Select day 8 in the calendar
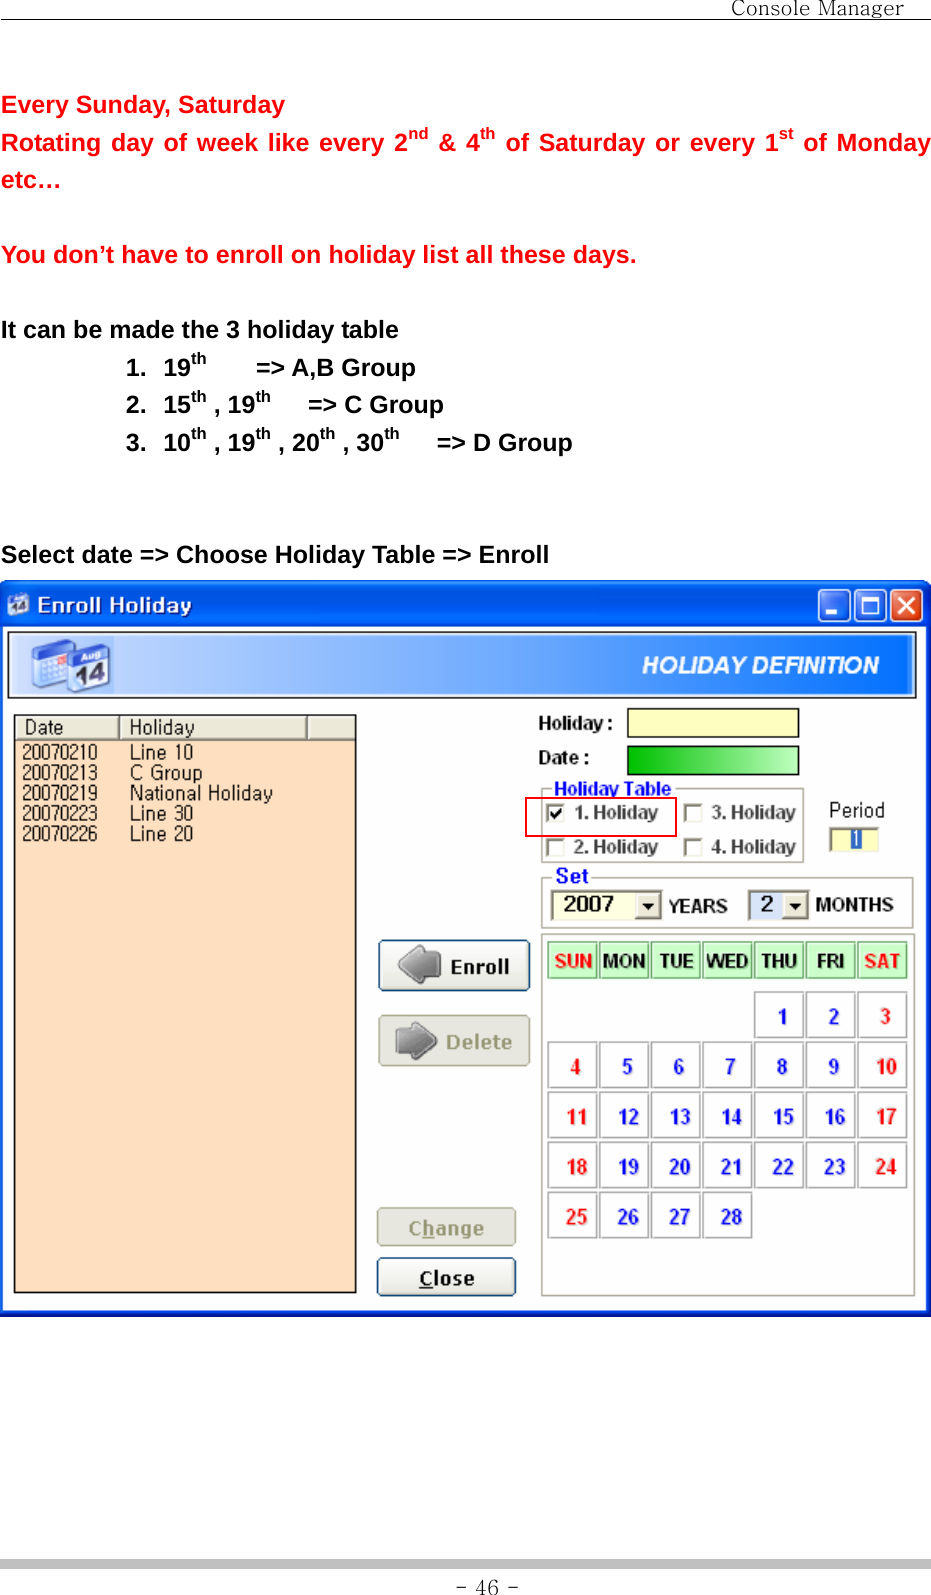Viewport: 931px width, 1595px height. [x=780, y=1065]
